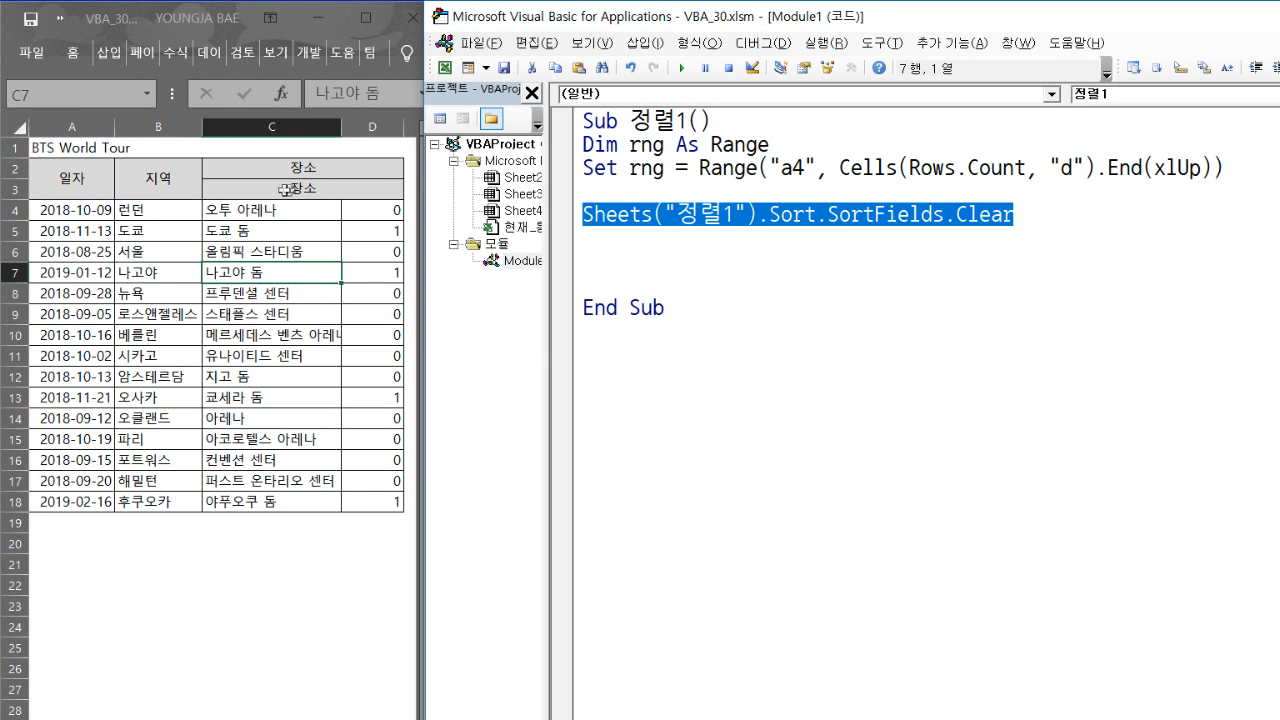The image size is (1280, 720).
Task: Click View Code icon in project pane
Action: pos(440,118)
